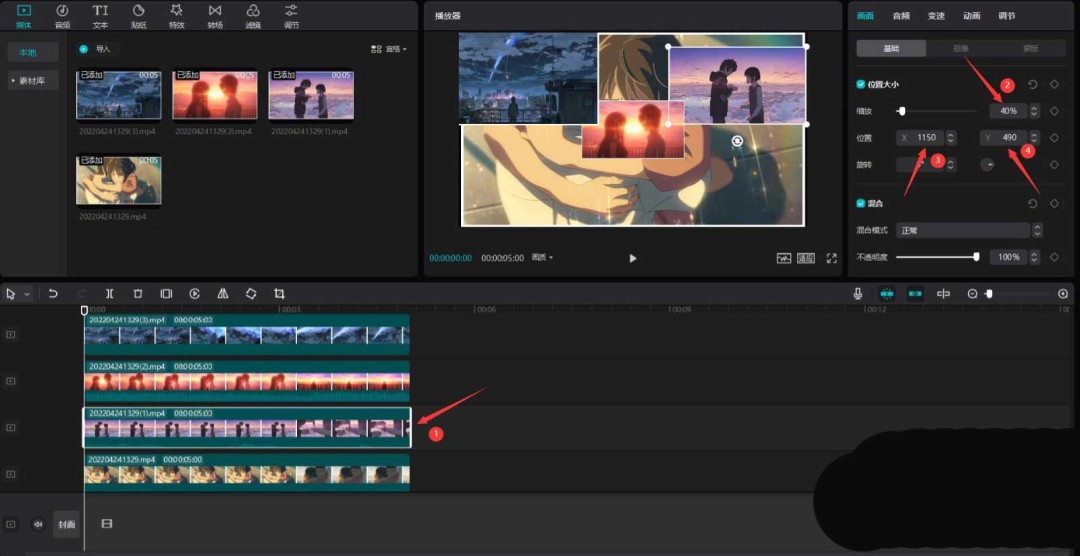Open the 滤镜 (filters) panel icon

tap(253, 14)
